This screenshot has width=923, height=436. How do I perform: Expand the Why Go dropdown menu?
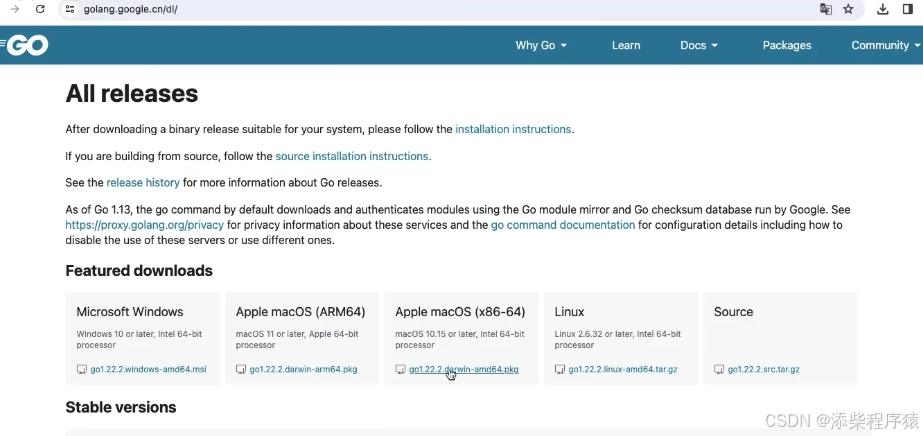(x=541, y=45)
